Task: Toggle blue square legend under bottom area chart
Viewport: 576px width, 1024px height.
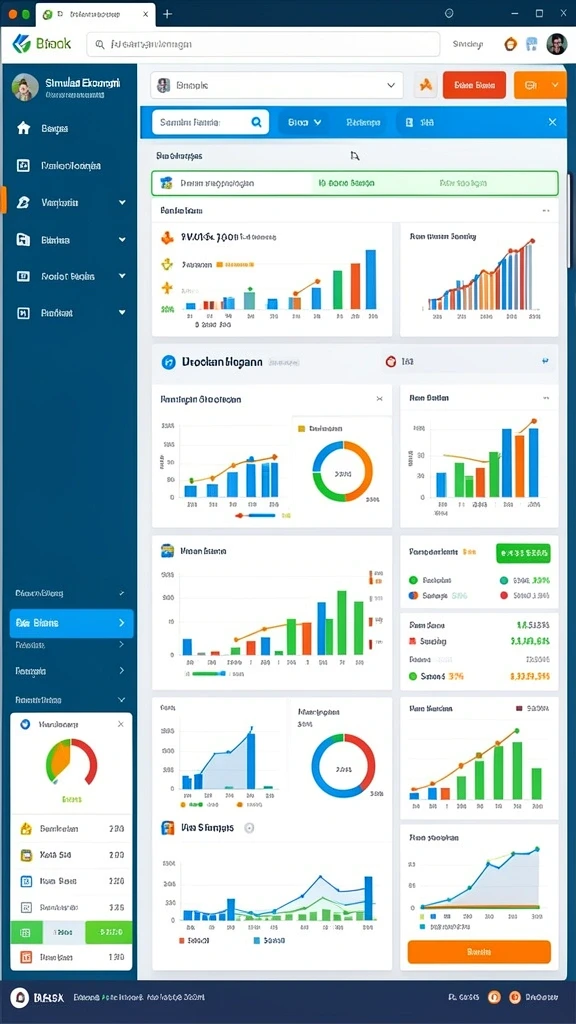Action: 257,940
